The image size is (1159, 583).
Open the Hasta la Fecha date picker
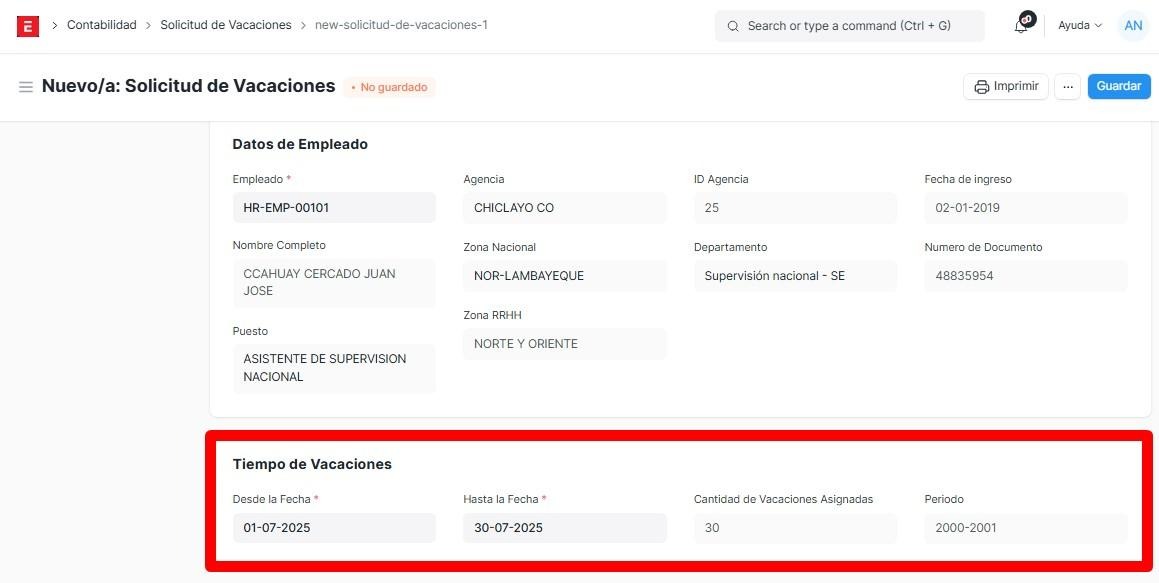tap(564, 528)
